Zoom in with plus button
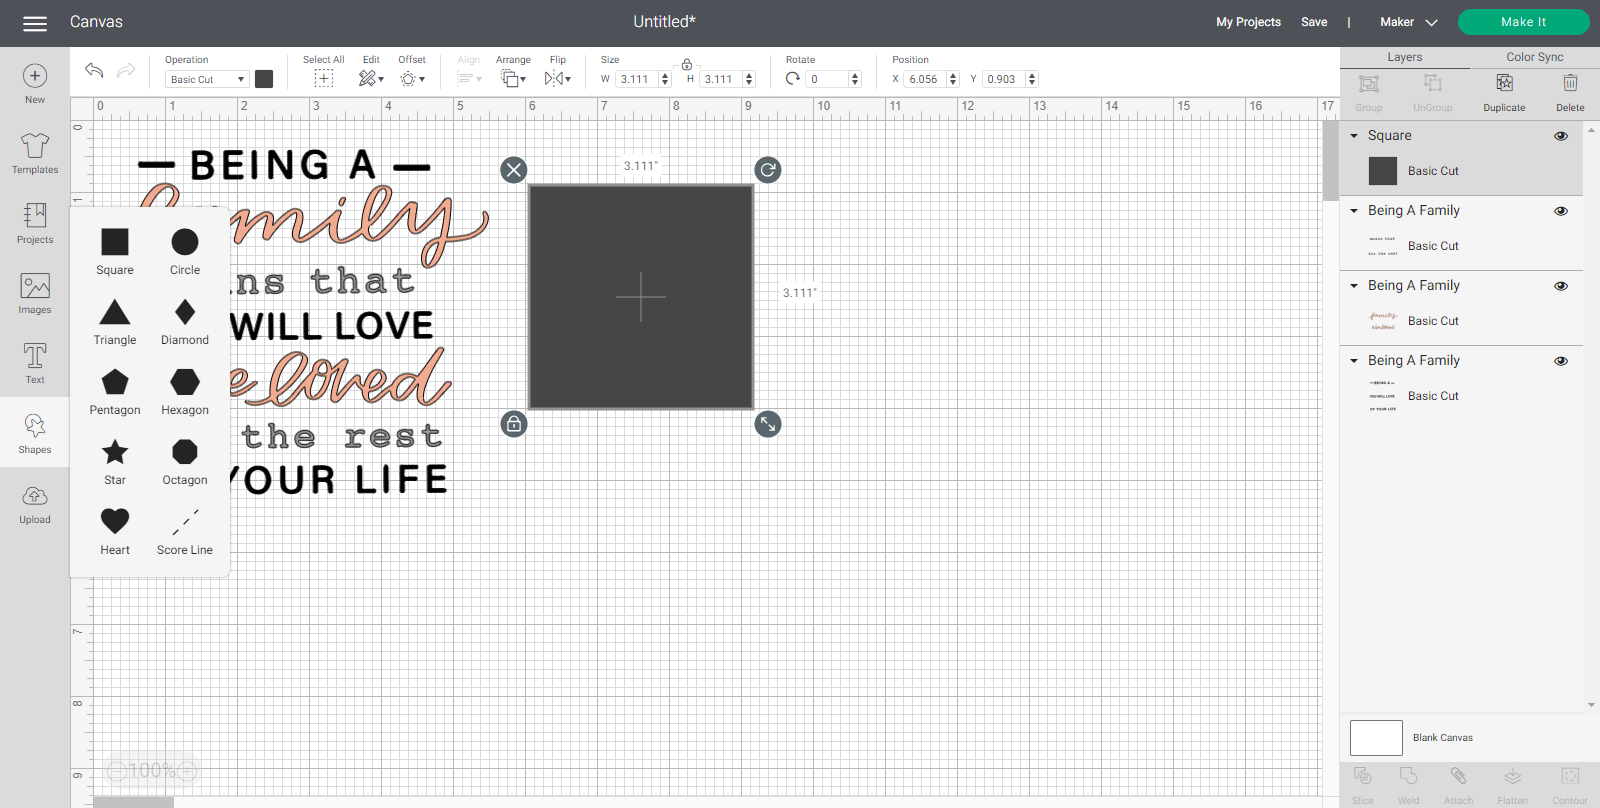The height and width of the screenshot is (808, 1600). (186, 771)
